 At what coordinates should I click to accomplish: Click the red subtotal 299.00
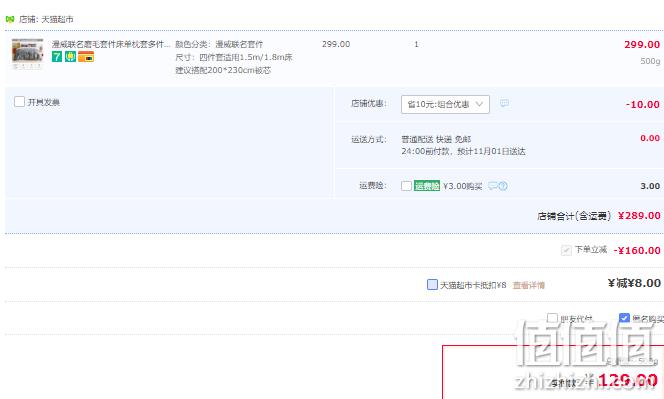642,44
